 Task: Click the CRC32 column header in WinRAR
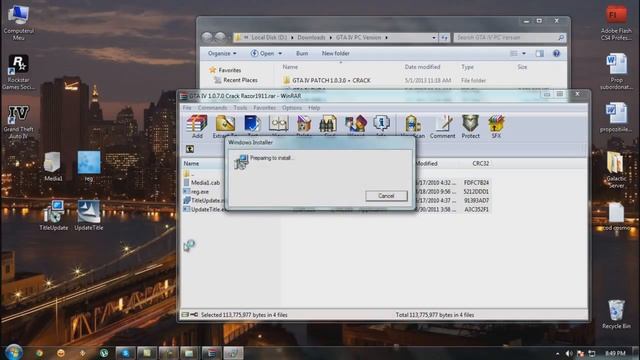click(x=480, y=164)
